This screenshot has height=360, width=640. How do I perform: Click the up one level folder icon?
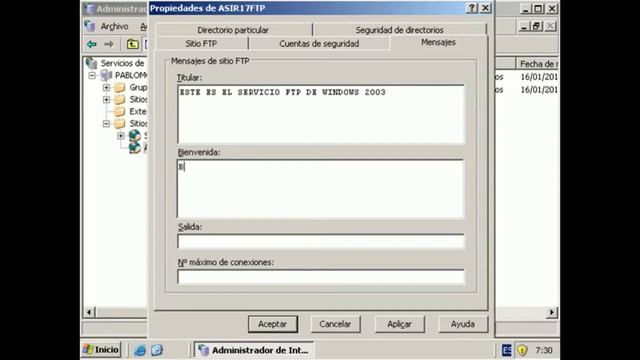click(x=132, y=44)
